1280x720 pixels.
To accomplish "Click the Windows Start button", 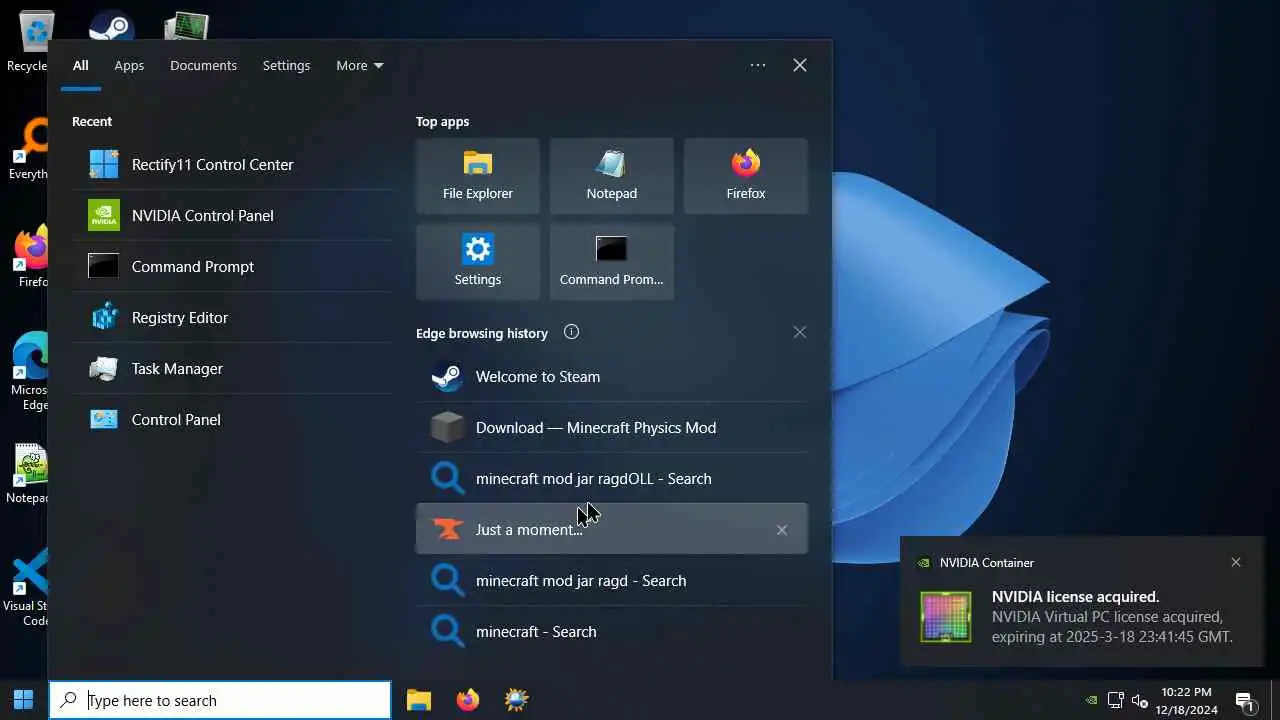I will pos(24,700).
